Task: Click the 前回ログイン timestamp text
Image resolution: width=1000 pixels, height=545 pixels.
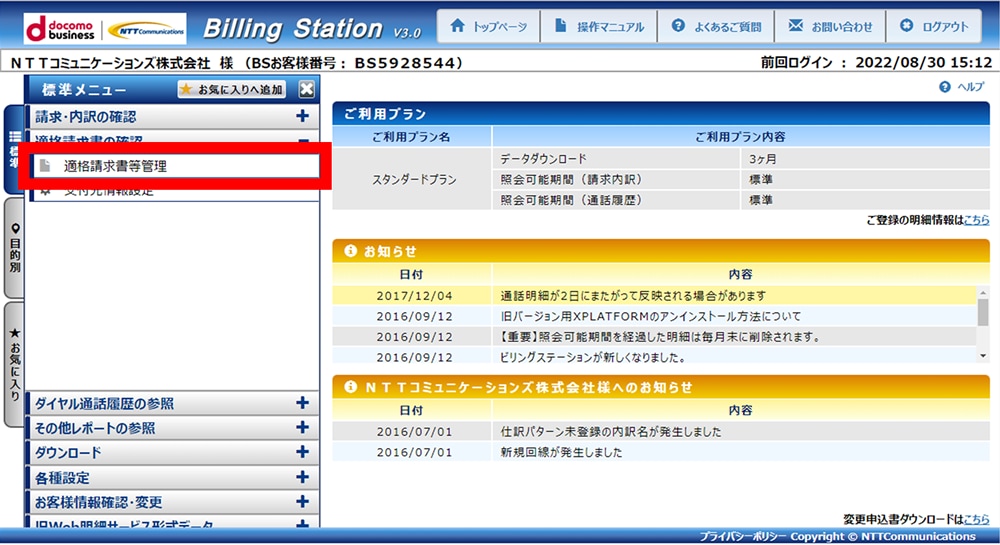Action: 876,62
